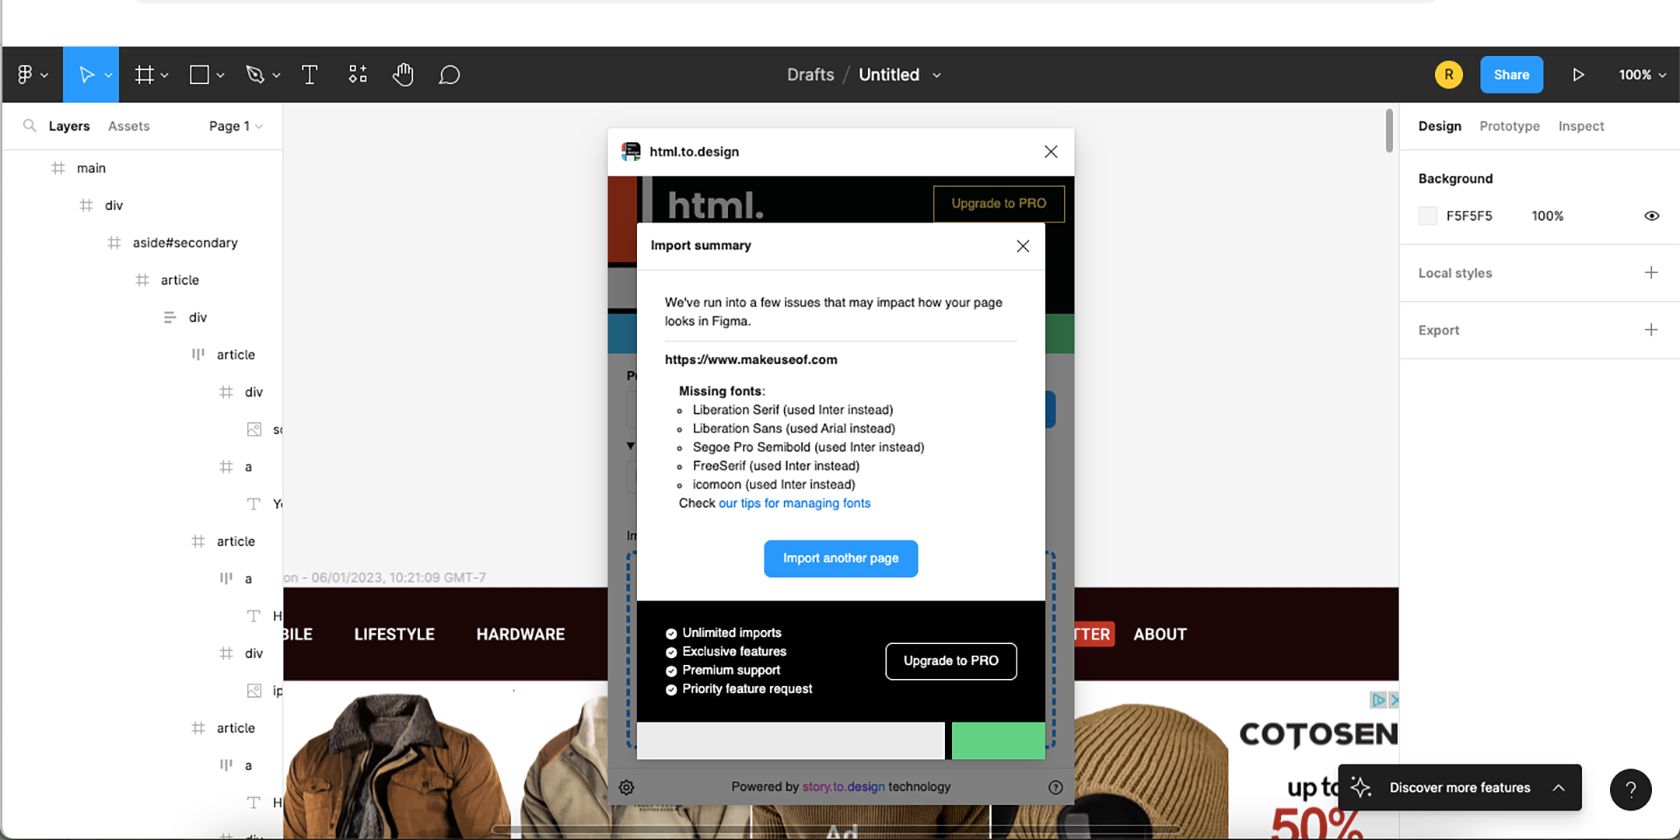Close the html.to.design plugin window
The width and height of the screenshot is (1680, 840).
1051,152
